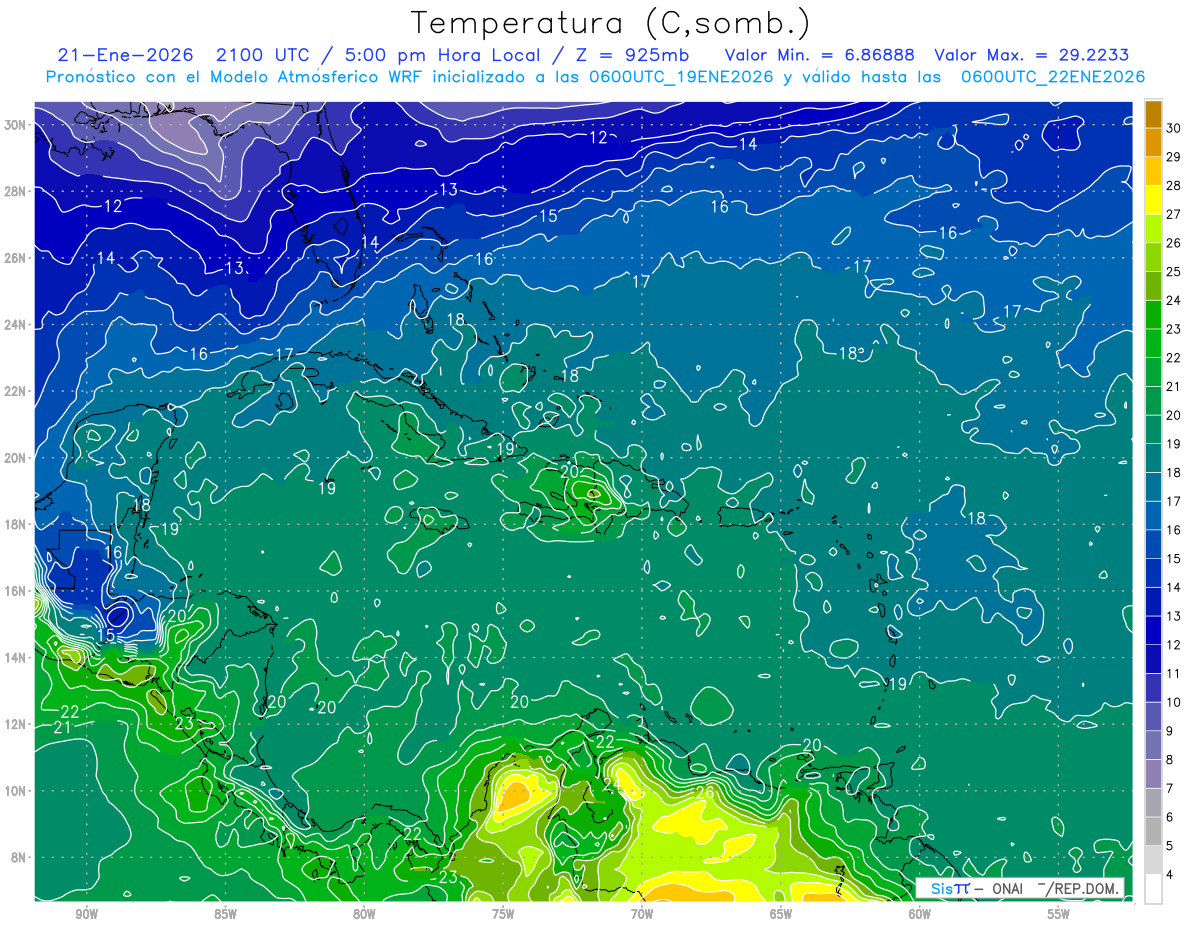The height and width of the screenshot is (927, 1200).
Task: Click the colorbar value label 27
Action: [1174, 214]
